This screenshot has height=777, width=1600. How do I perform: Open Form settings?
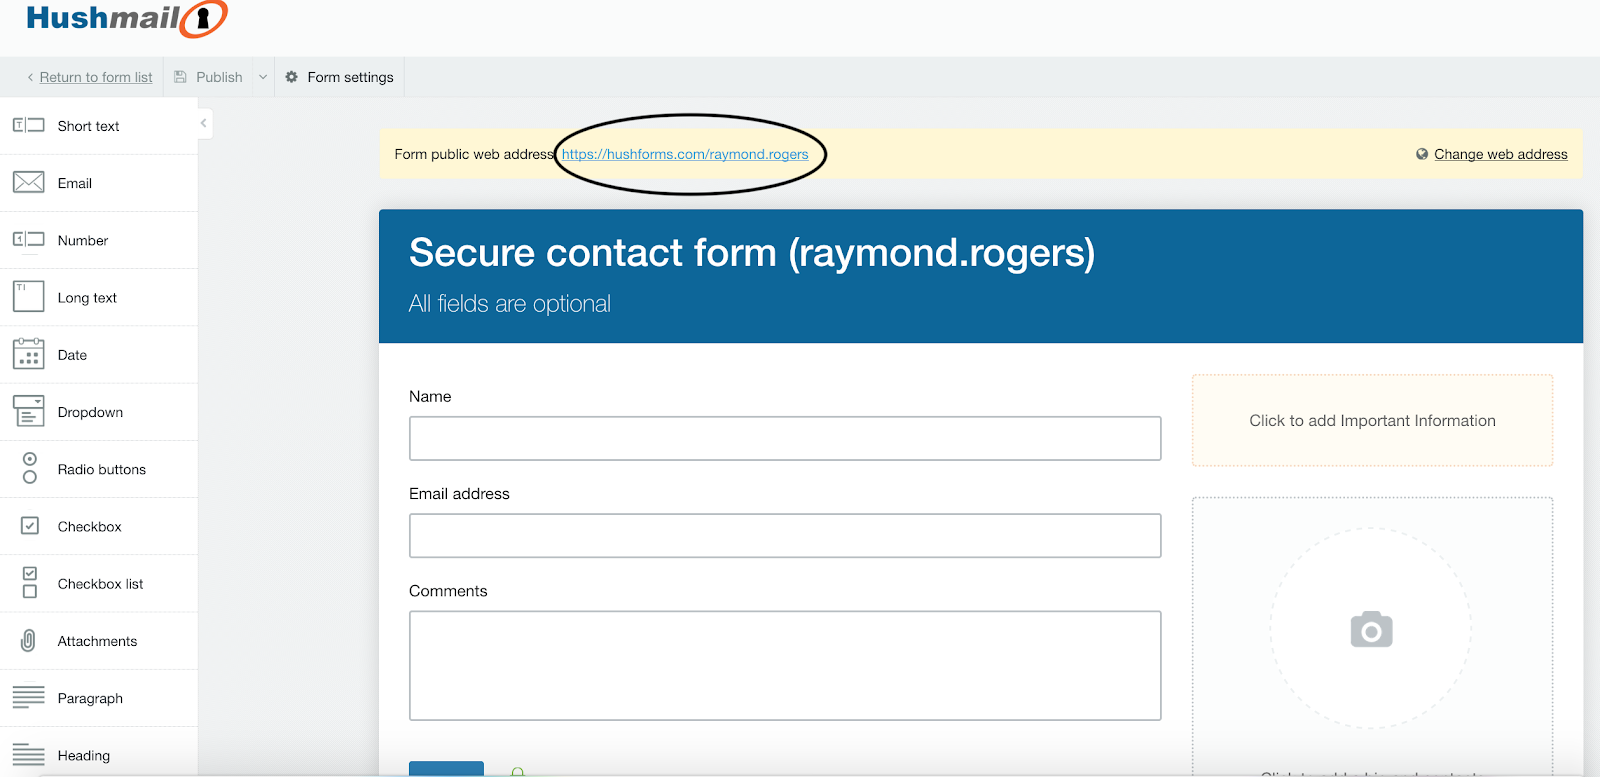(339, 77)
